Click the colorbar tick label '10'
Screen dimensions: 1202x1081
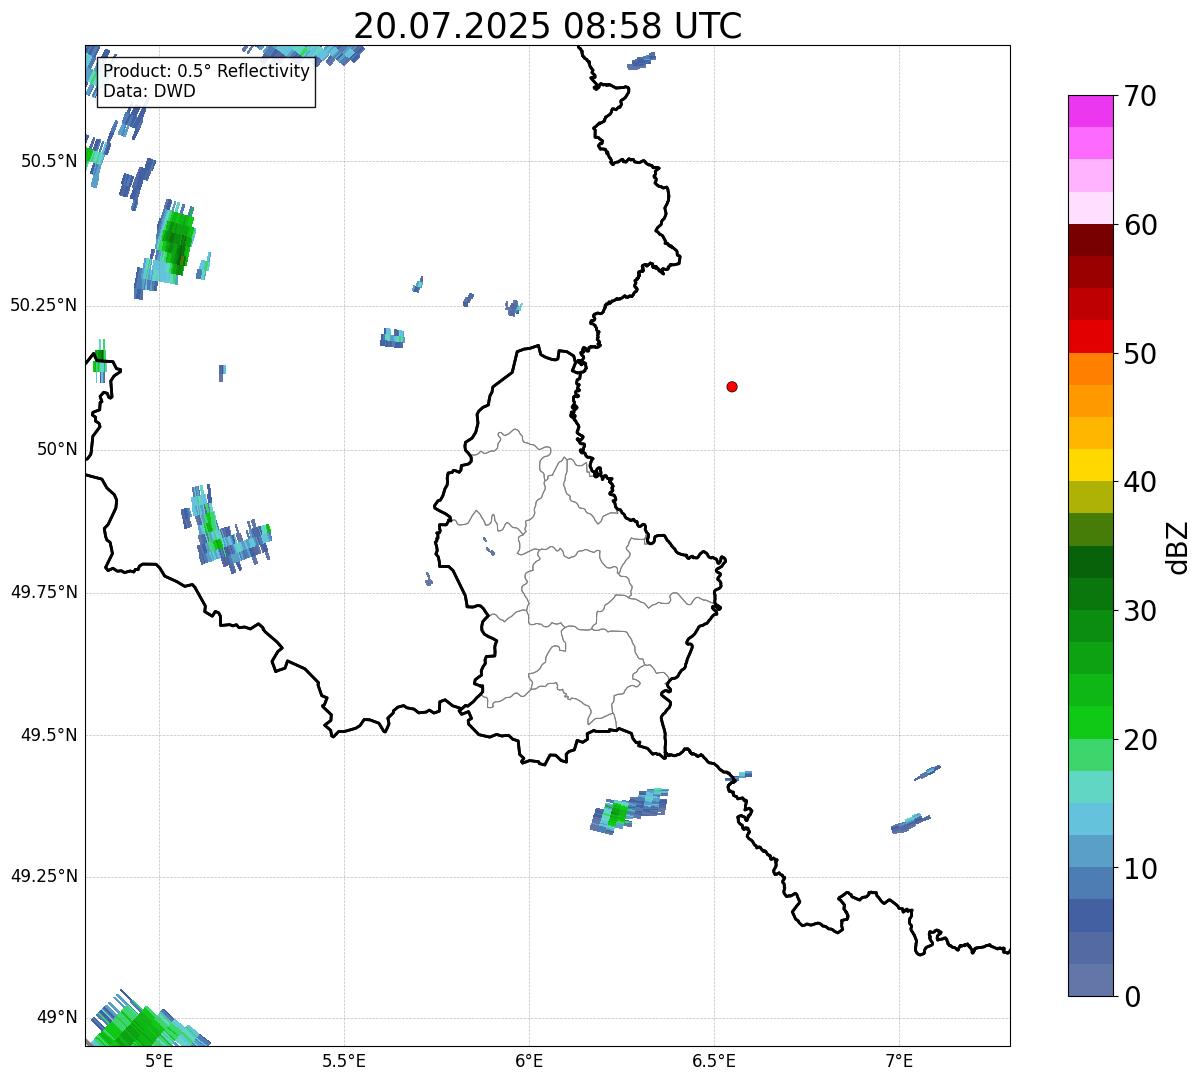(x=1140, y=870)
